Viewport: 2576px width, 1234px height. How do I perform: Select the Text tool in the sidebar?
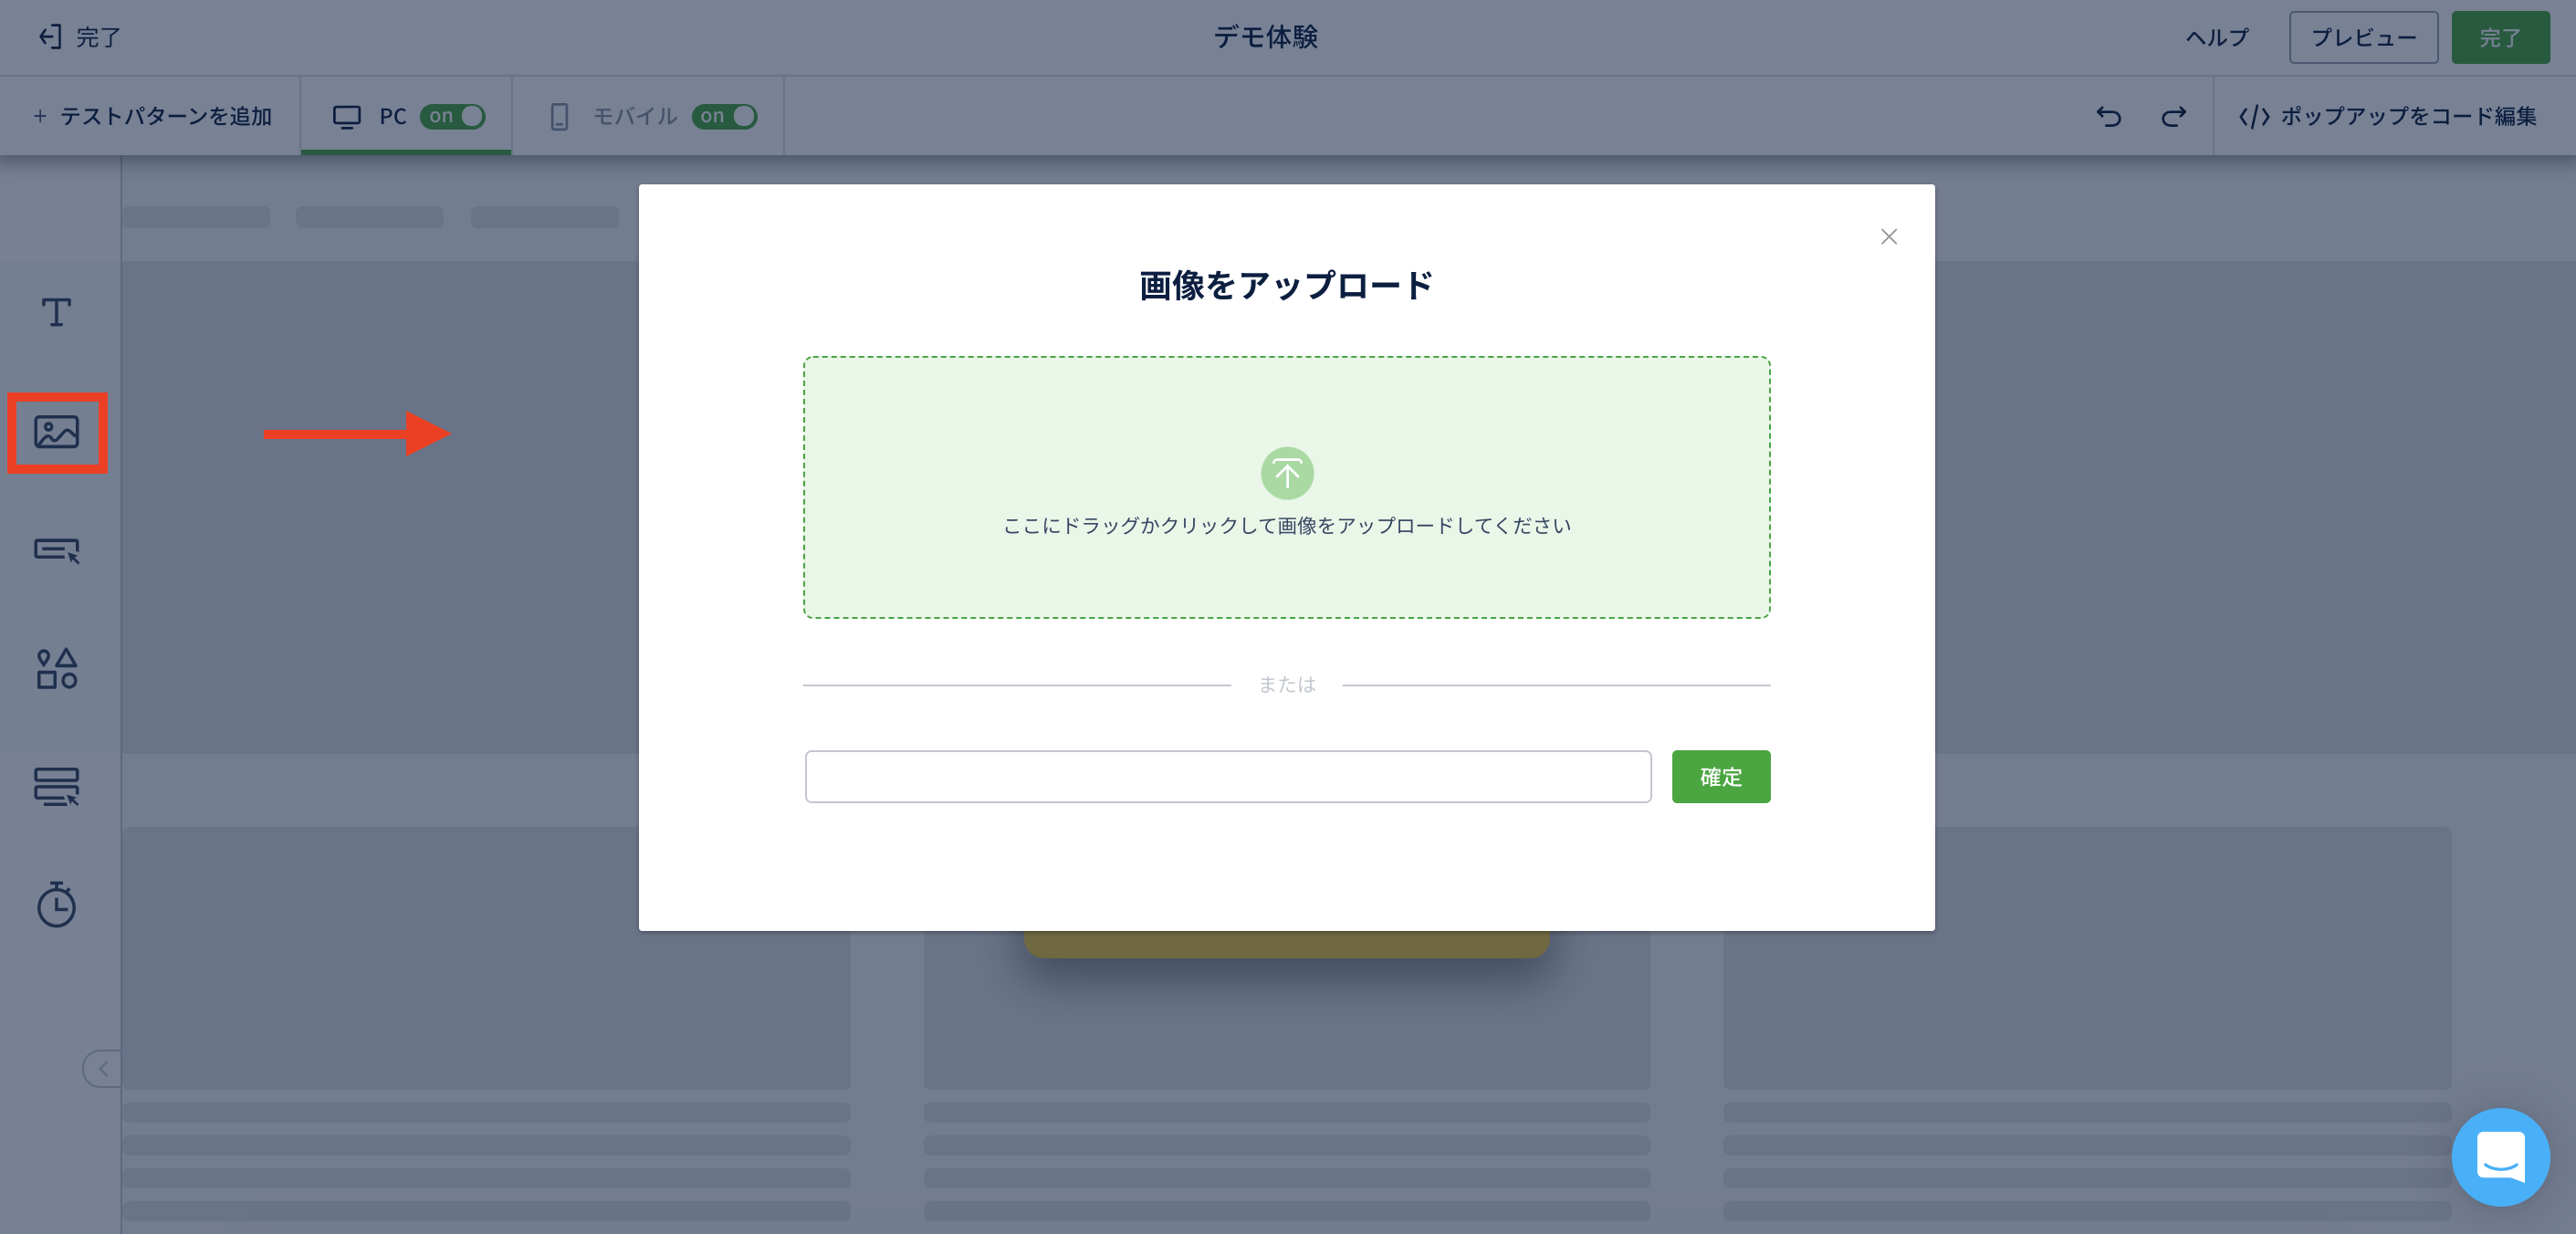click(56, 313)
